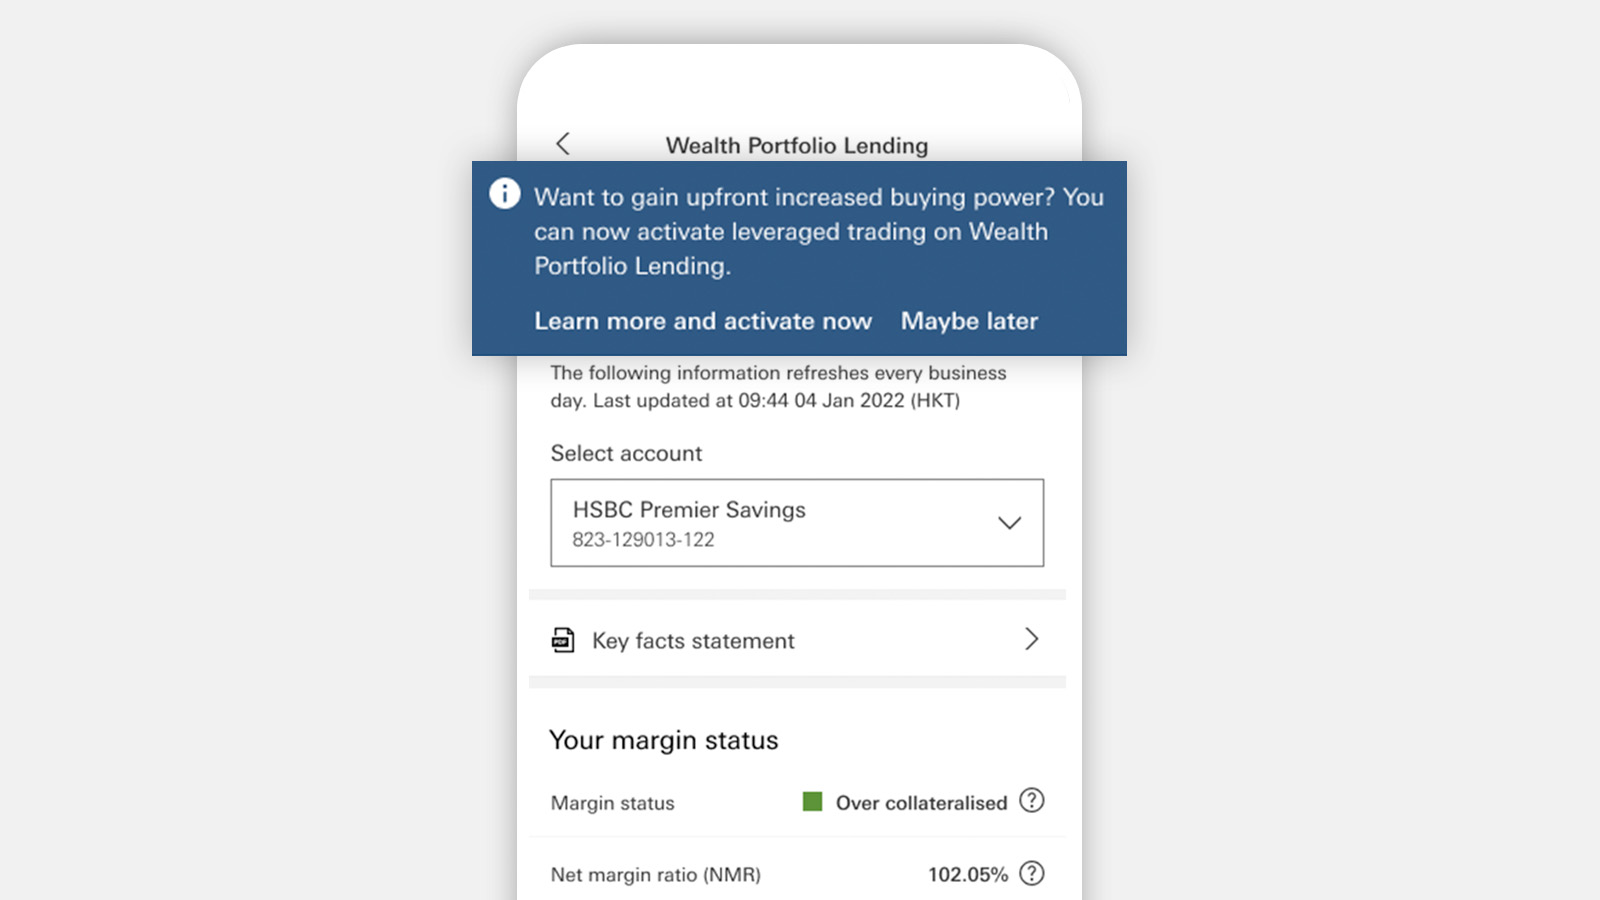The image size is (1600, 900).
Task: Click the green margin status indicator square
Action: [812, 802]
